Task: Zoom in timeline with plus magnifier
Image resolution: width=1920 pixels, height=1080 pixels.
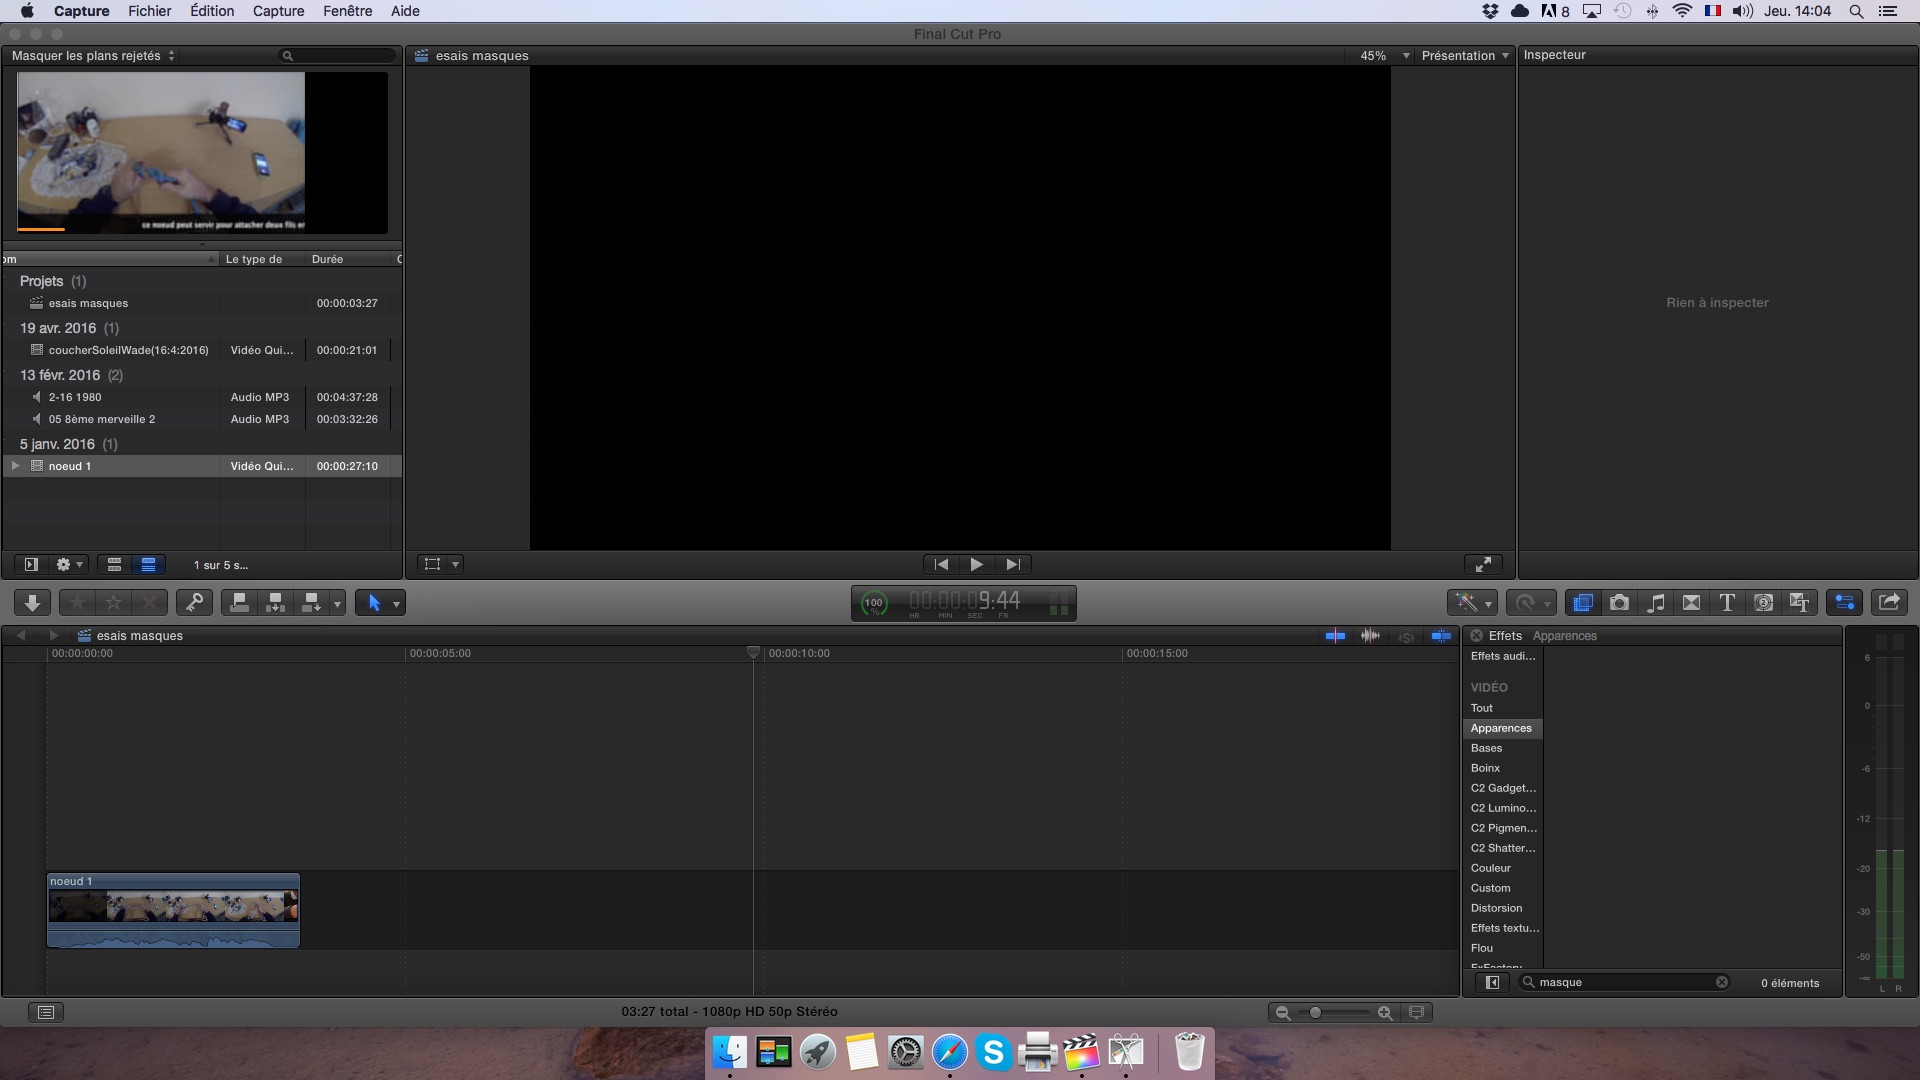Action: tap(1385, 1013)
